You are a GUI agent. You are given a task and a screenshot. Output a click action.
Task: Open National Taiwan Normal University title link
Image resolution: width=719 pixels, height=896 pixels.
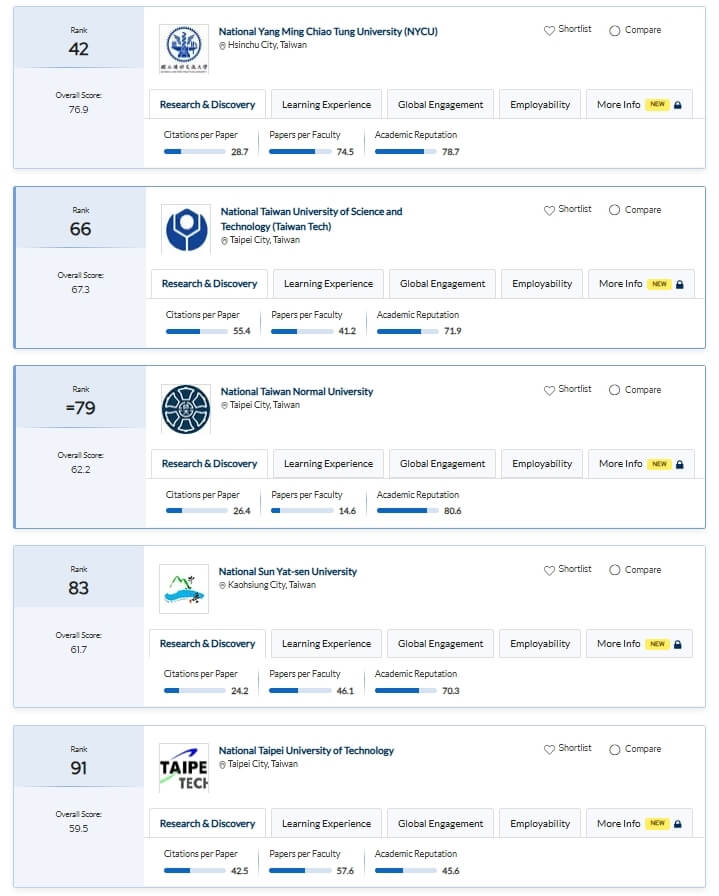297,391
